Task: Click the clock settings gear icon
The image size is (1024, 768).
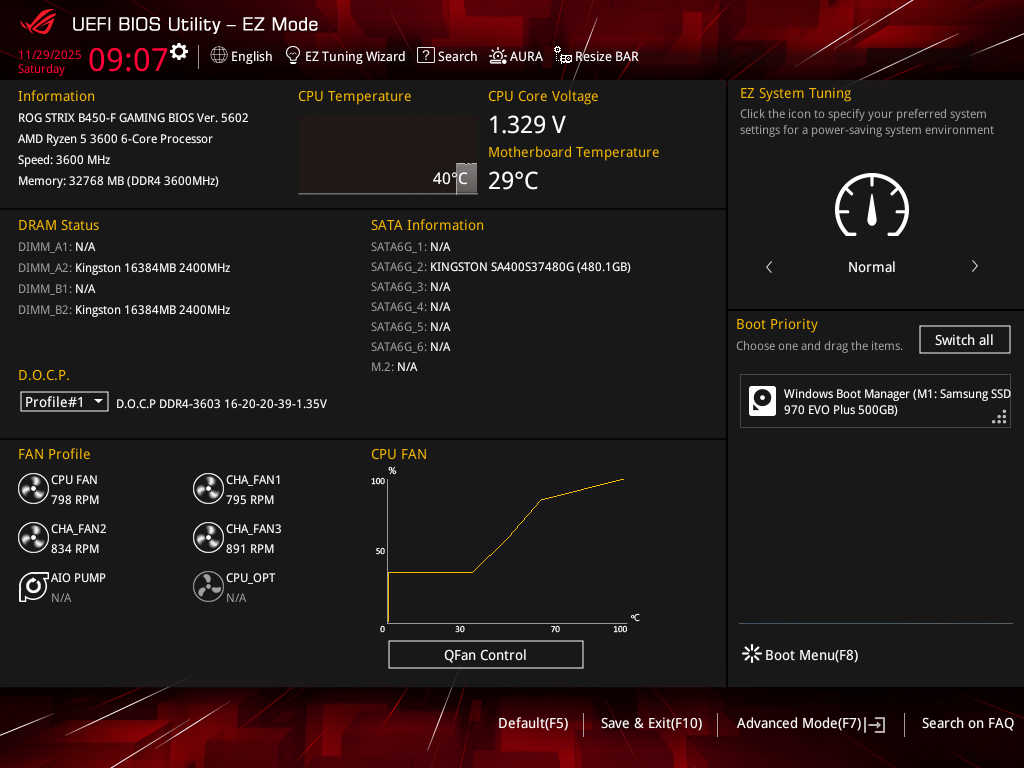Action: pyautogui.click(x=179, y=52)
